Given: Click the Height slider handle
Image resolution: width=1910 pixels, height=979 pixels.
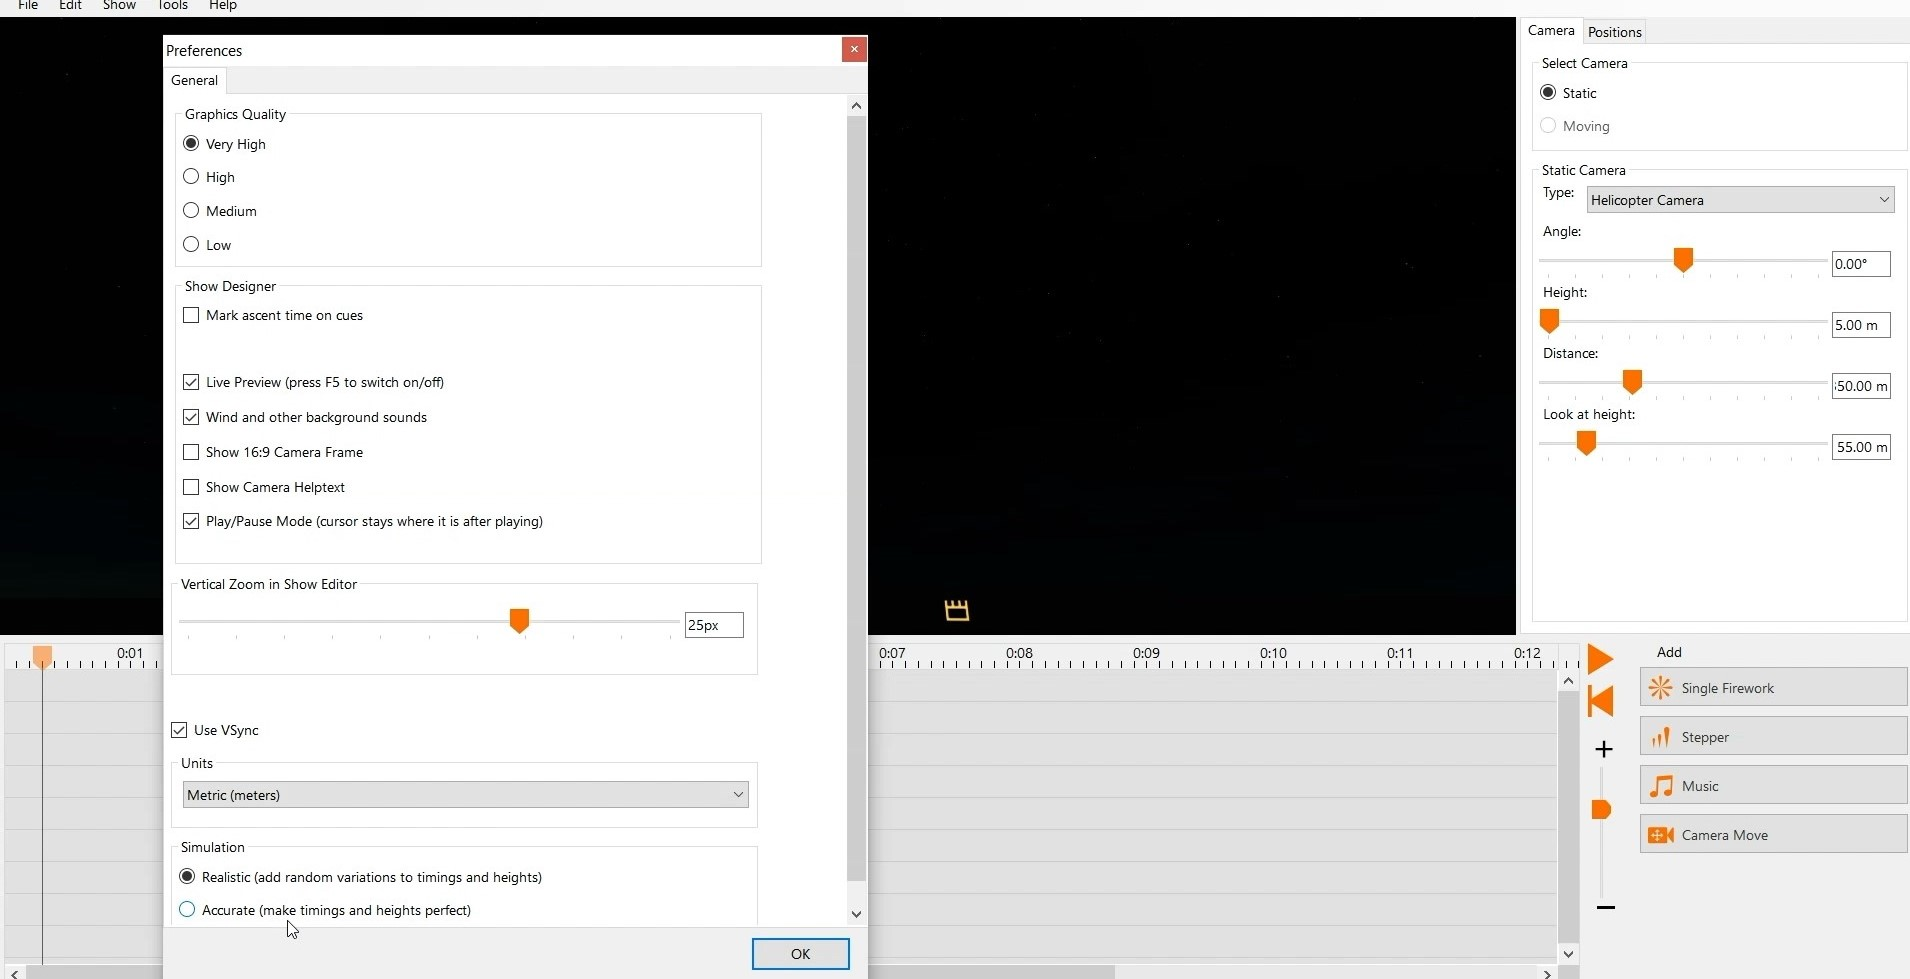Looking at the screenshot, I should pos(1550,321).
